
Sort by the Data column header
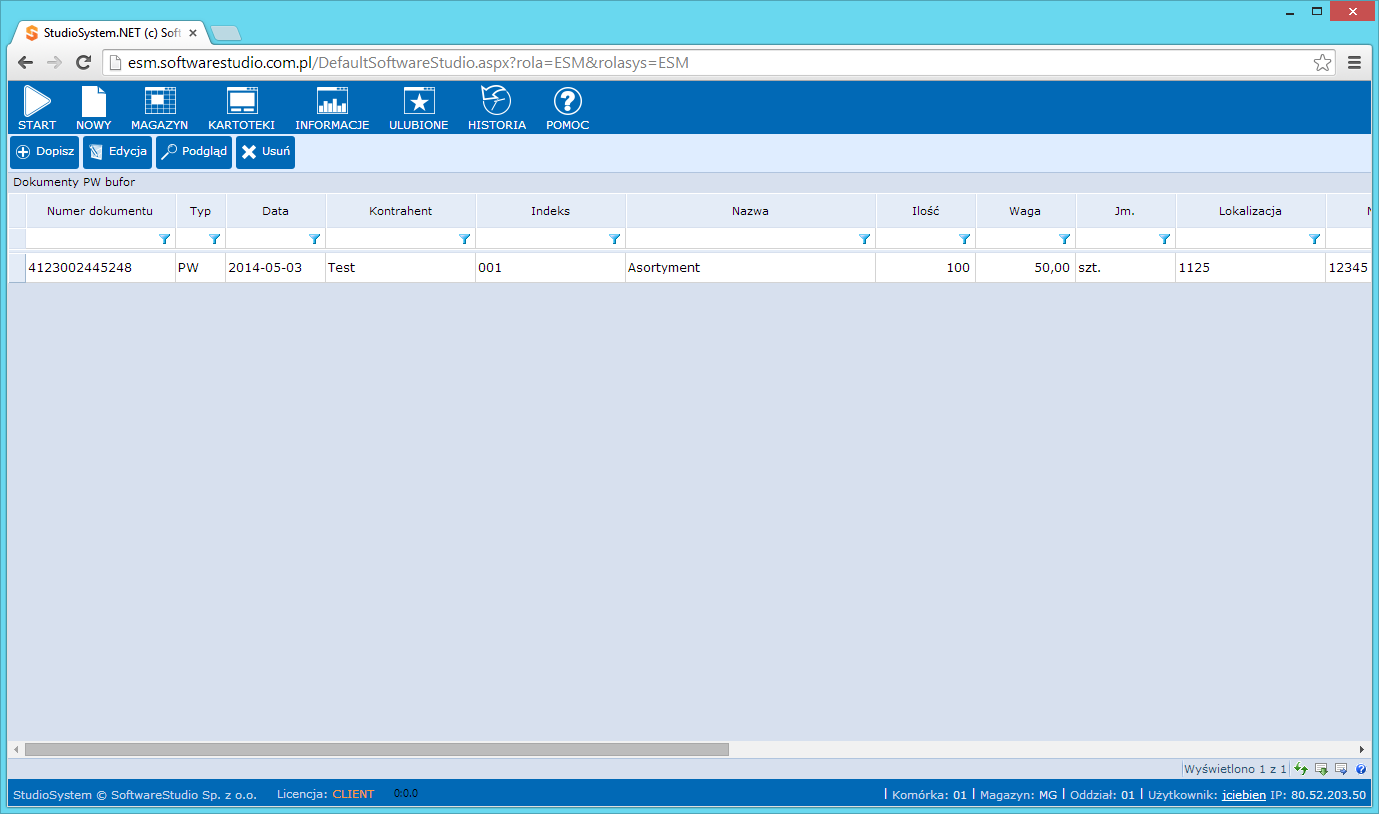(276, 211)
